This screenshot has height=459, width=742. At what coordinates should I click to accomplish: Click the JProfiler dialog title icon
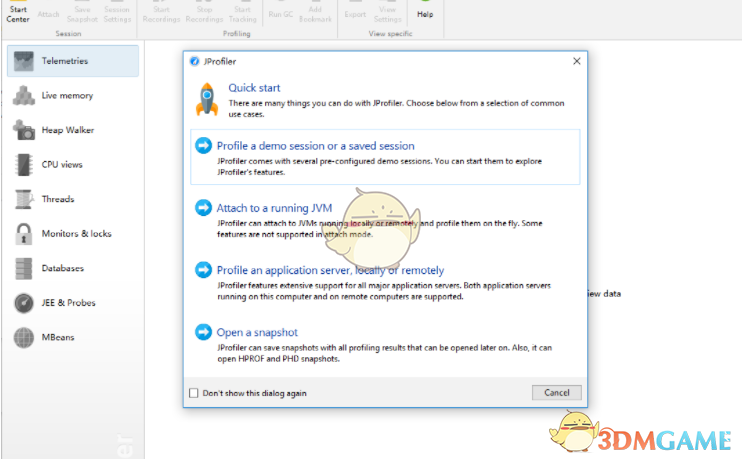[194, 62]
